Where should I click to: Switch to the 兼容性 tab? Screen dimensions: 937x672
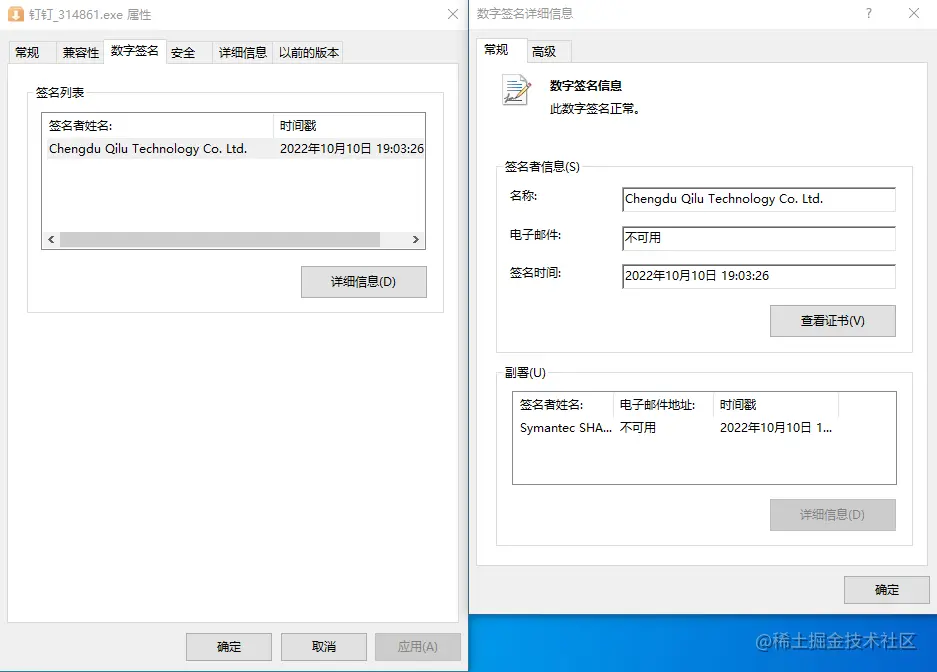click(x=80, y=52)
